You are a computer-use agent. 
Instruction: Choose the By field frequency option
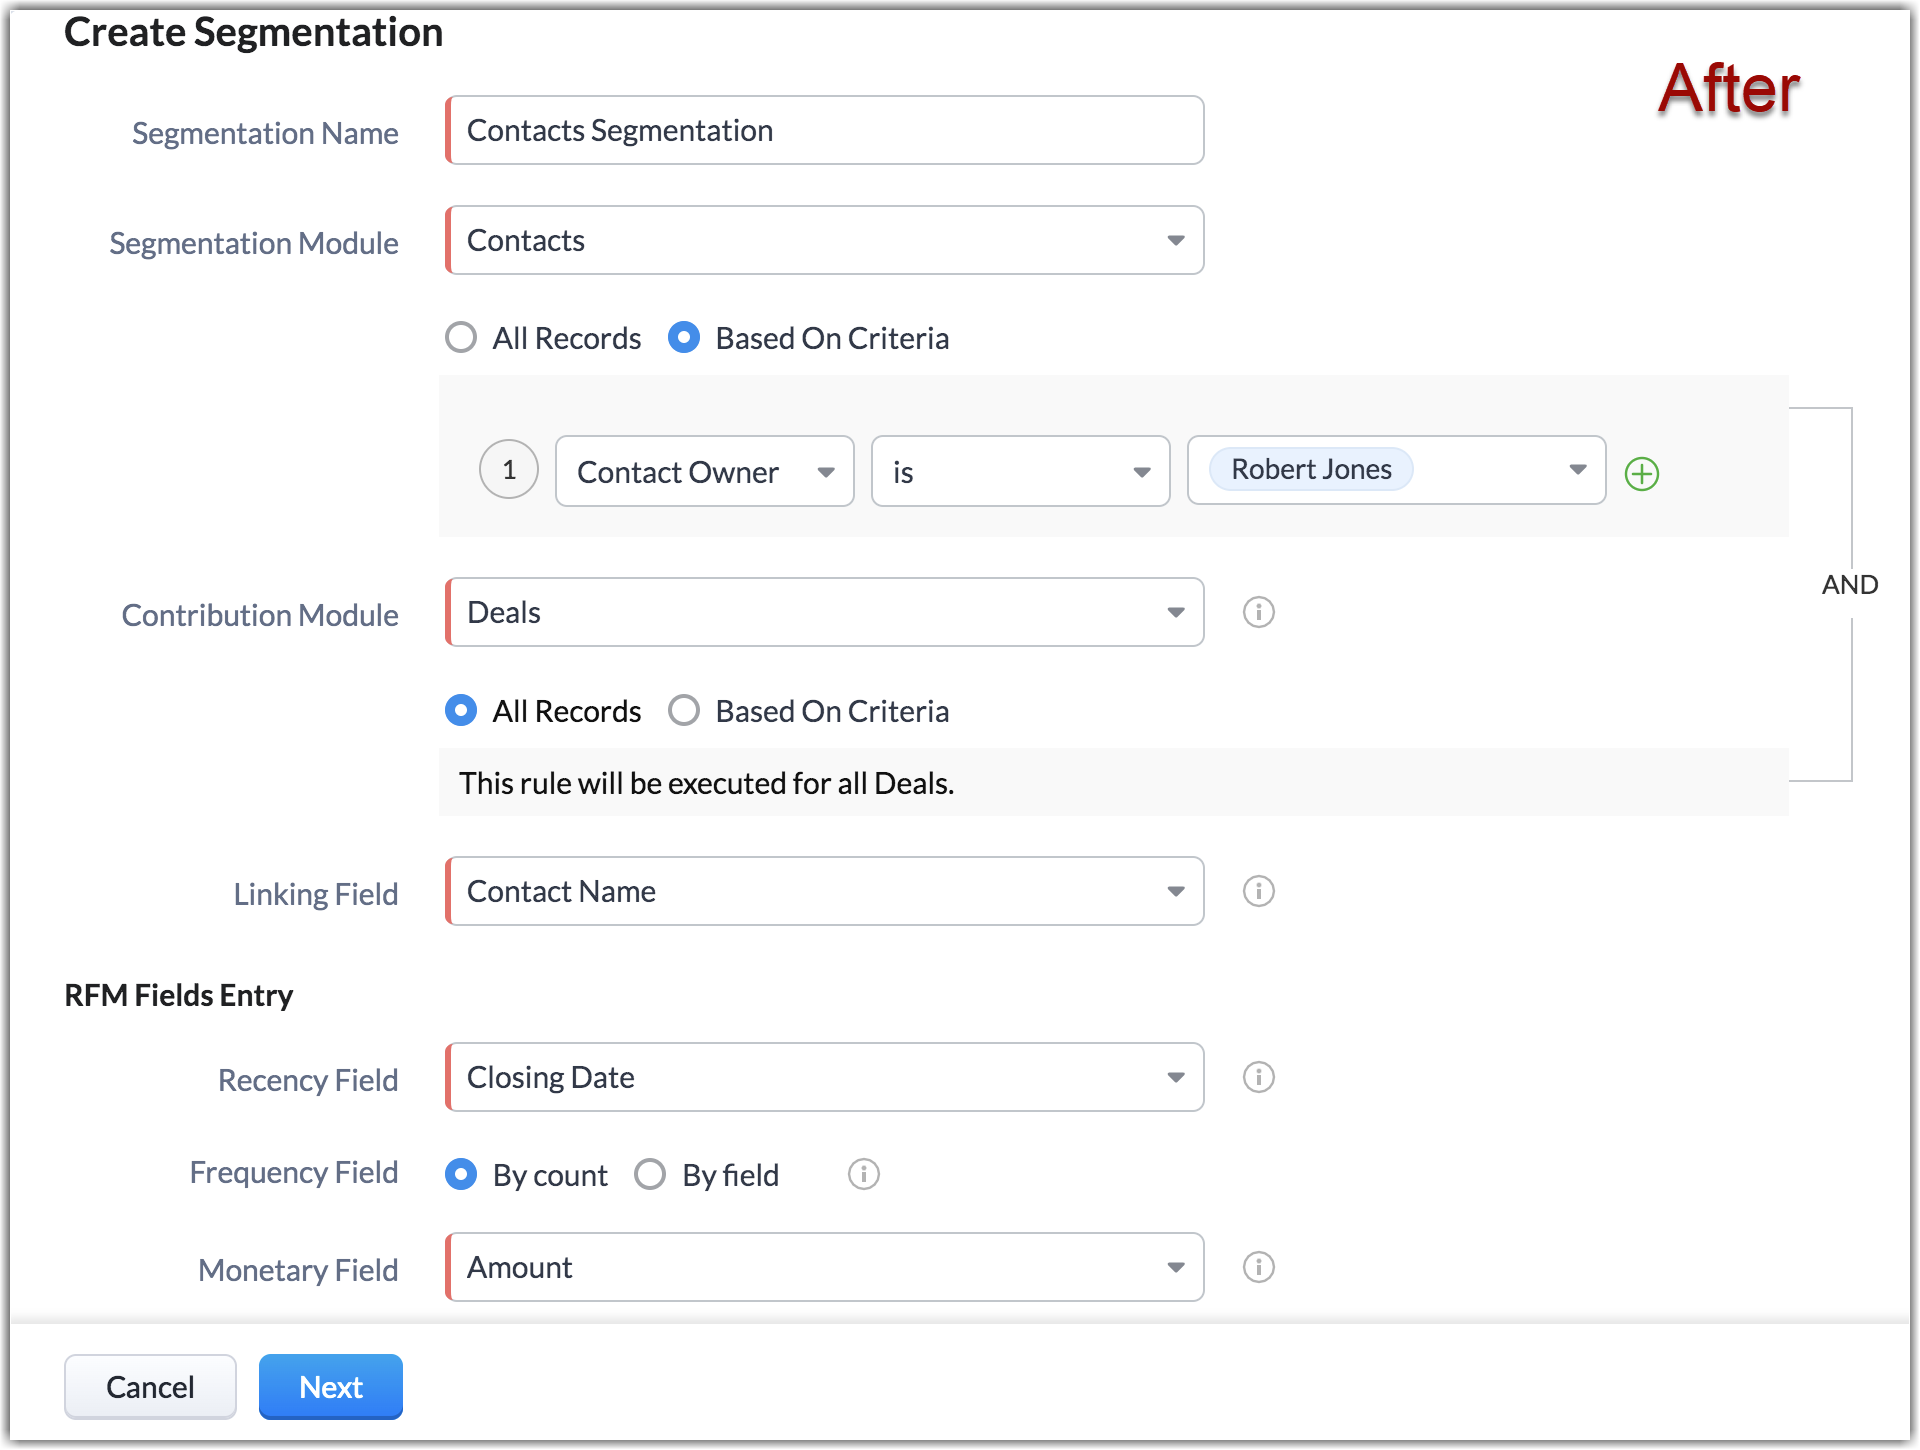click(x=650, y=1174)
